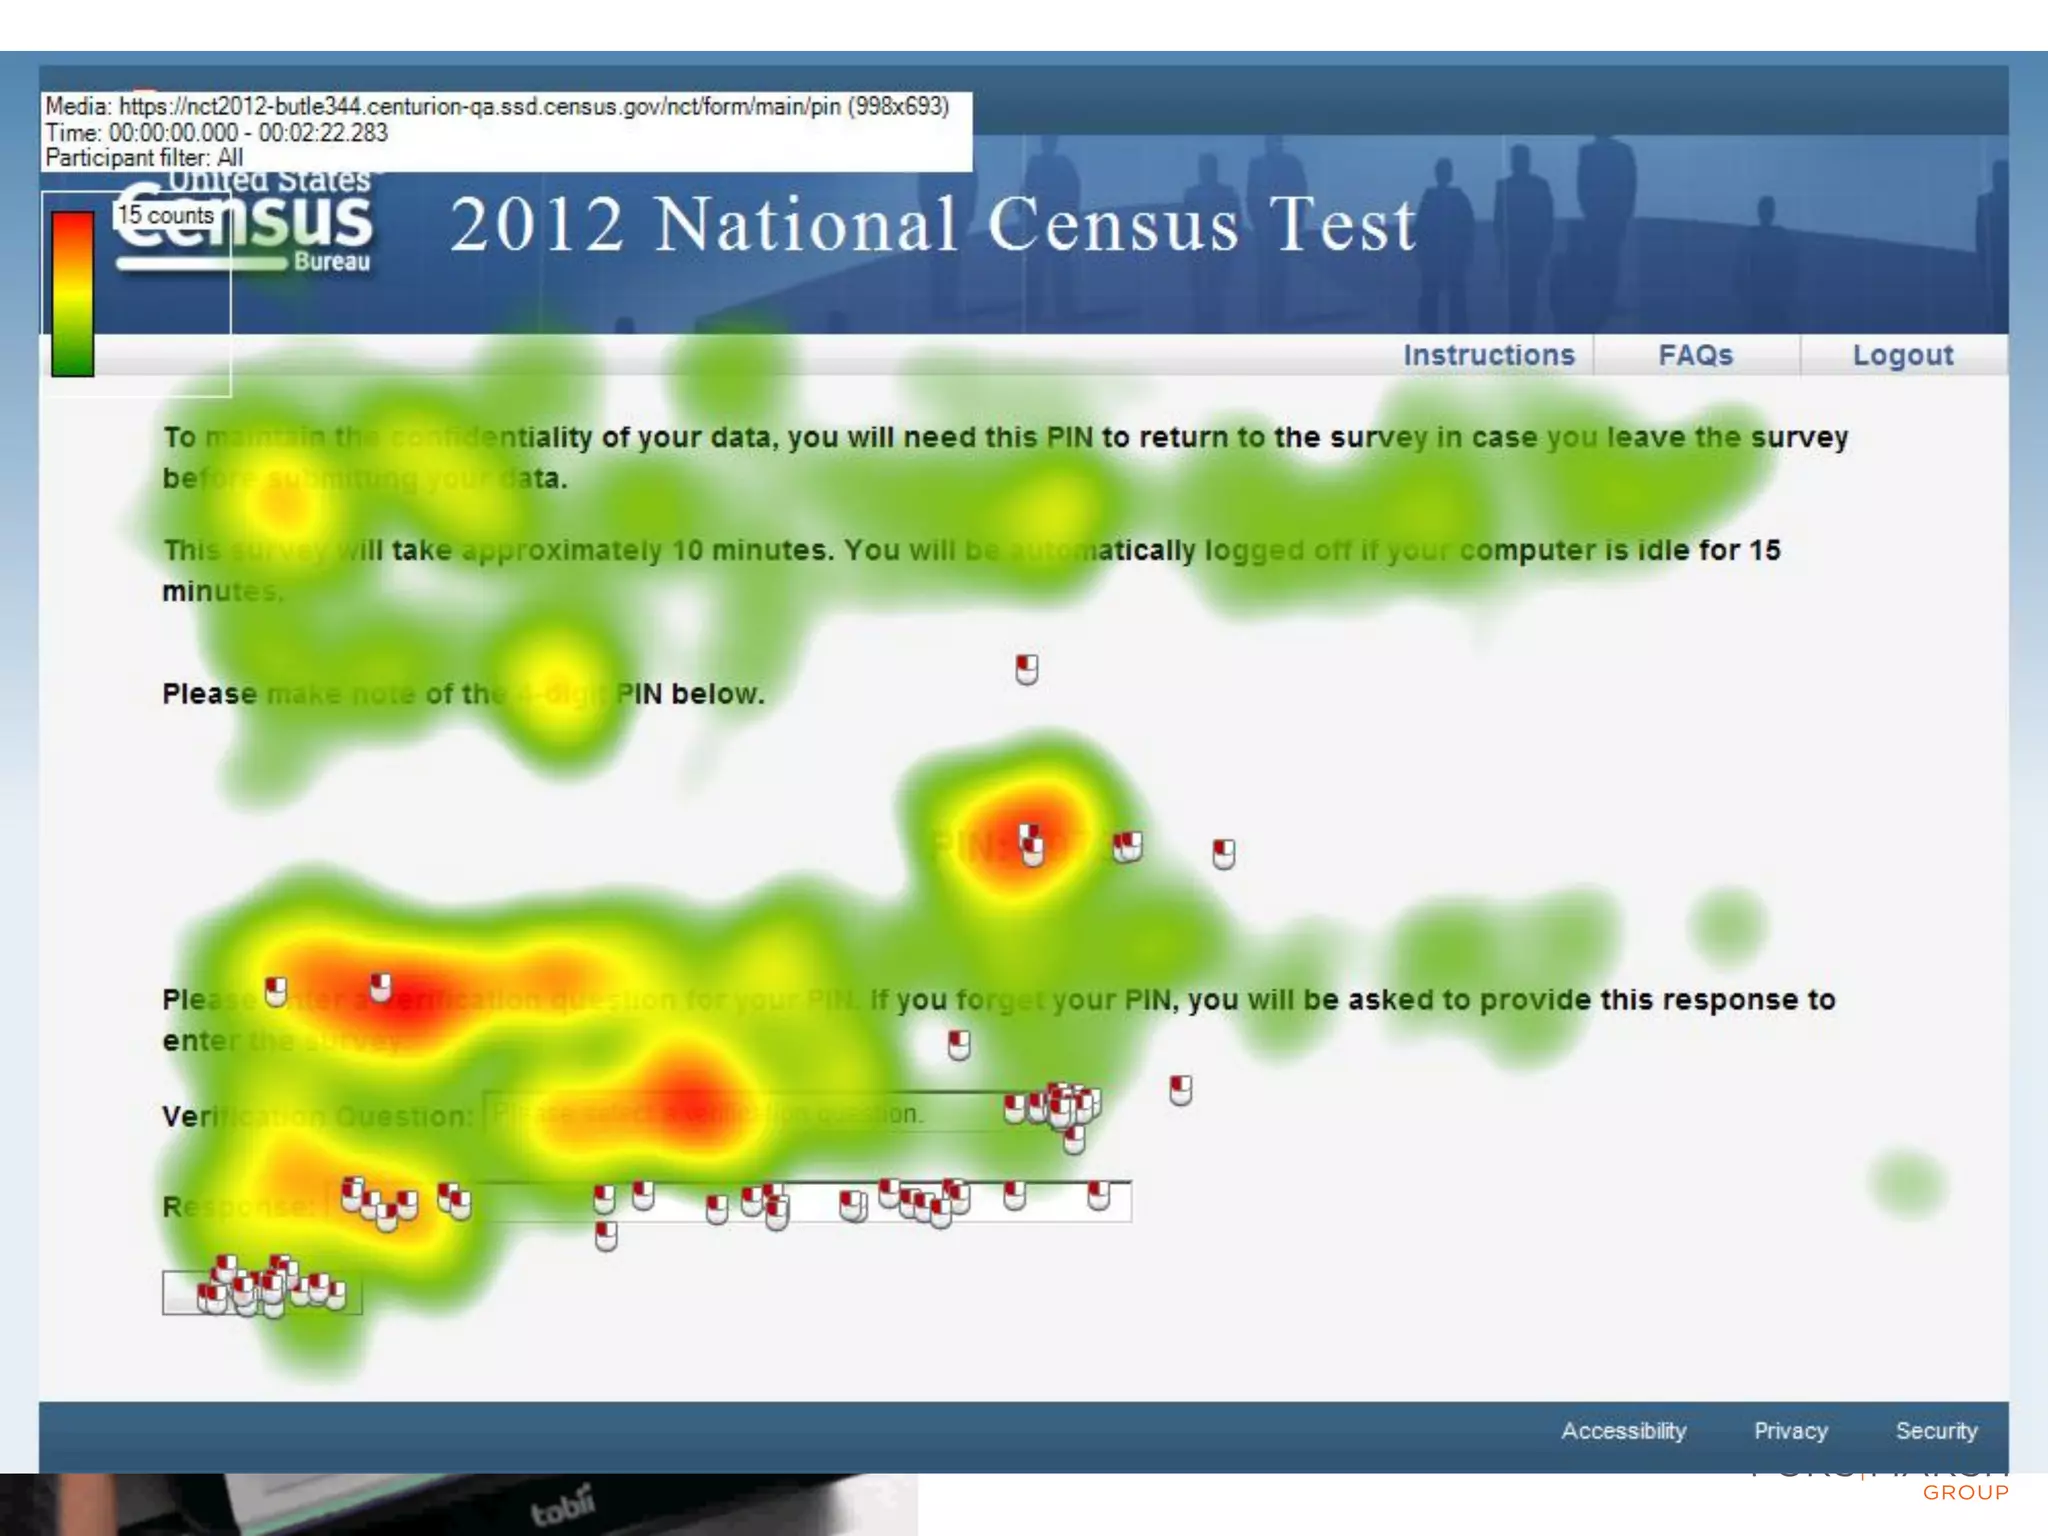Open the Instructions menu item
This screenshot has width=2048, height=1536.
1488,355
